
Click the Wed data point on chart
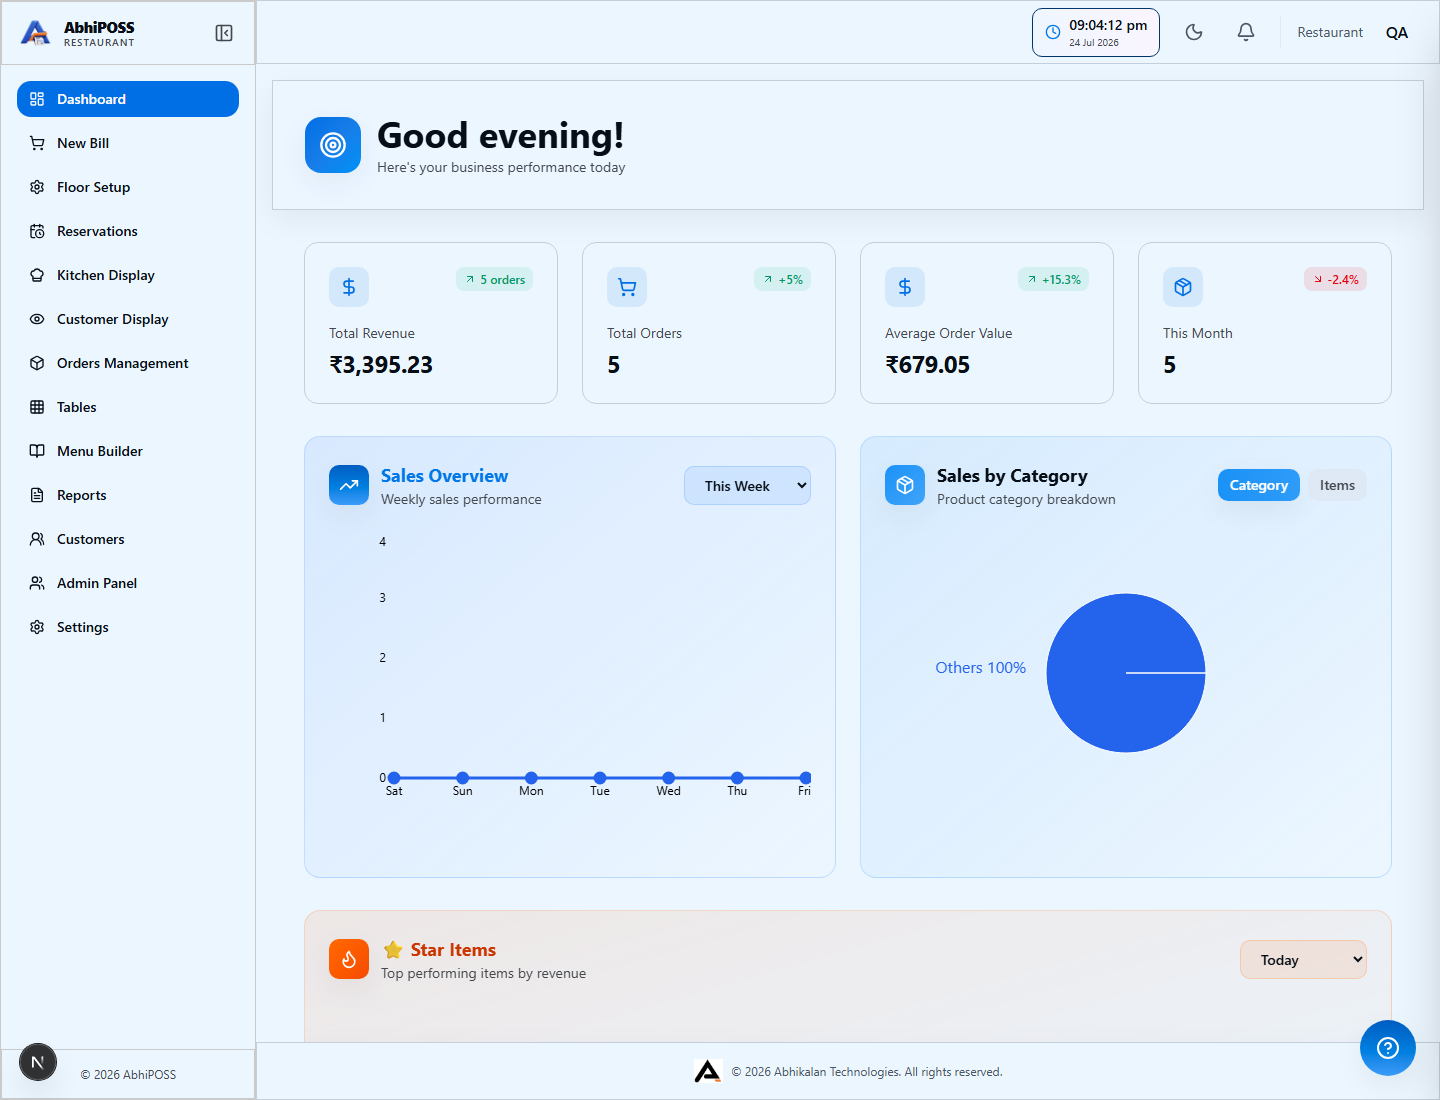668,778
